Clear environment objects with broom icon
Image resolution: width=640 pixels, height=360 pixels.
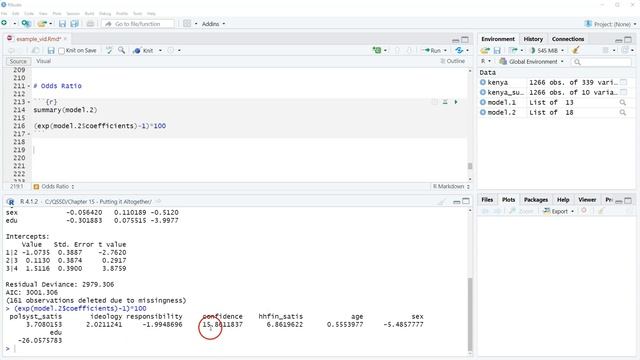coord(576,50)
